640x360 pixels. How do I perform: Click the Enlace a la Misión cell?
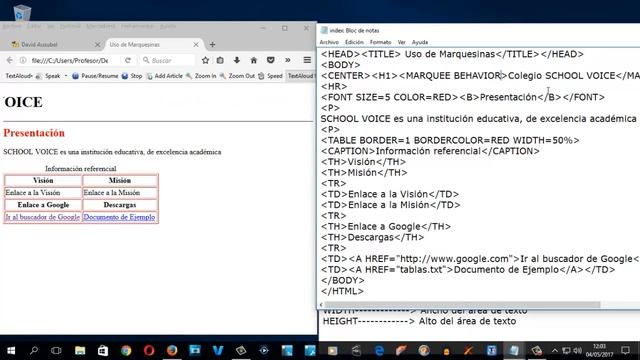click(120, 193)
